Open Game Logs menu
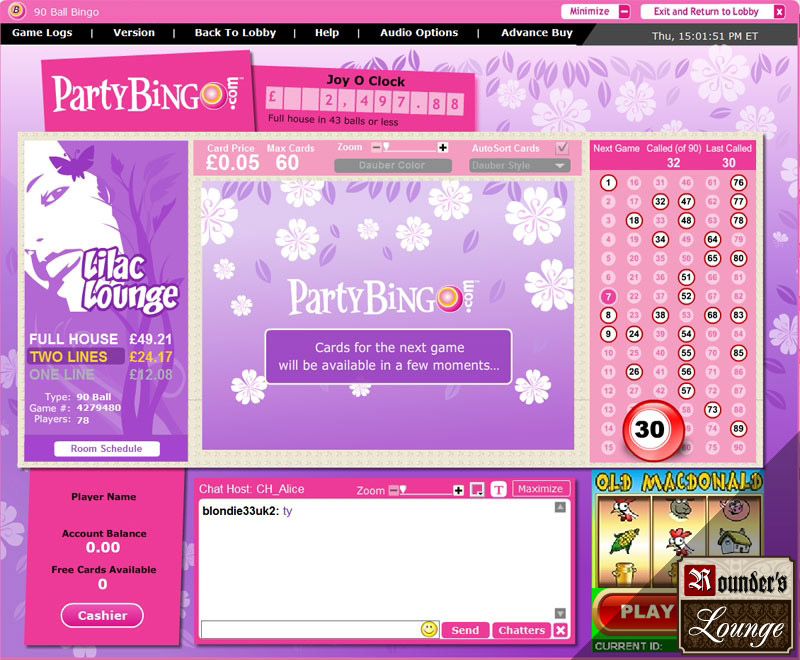The height and width of the screenshot is (660, 800). pyautogui.click(x=42, y=33)
